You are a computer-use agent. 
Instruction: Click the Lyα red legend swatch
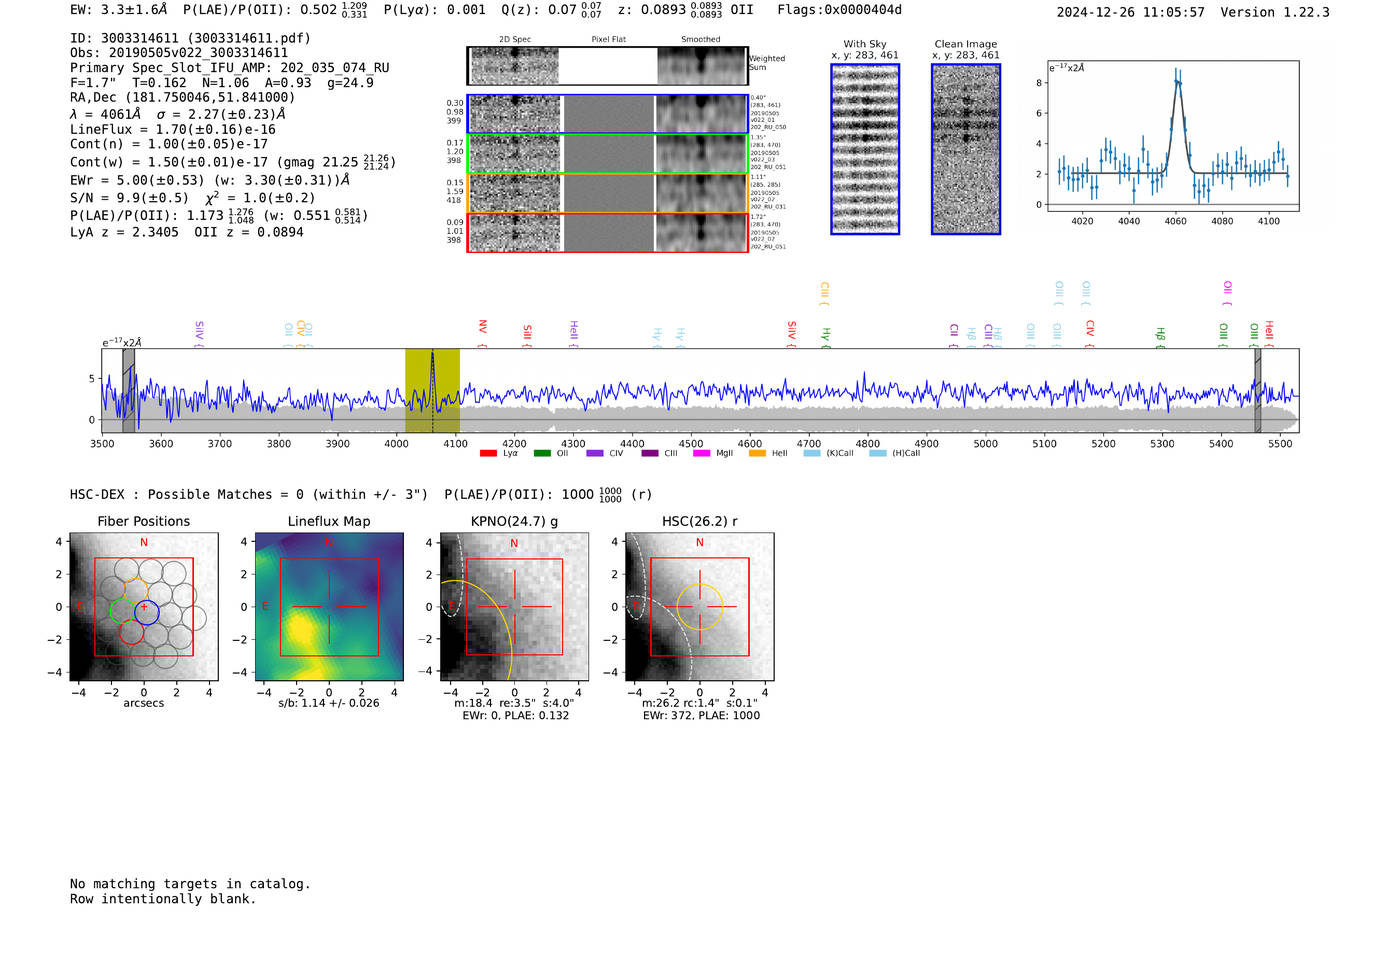coord(488,453)
